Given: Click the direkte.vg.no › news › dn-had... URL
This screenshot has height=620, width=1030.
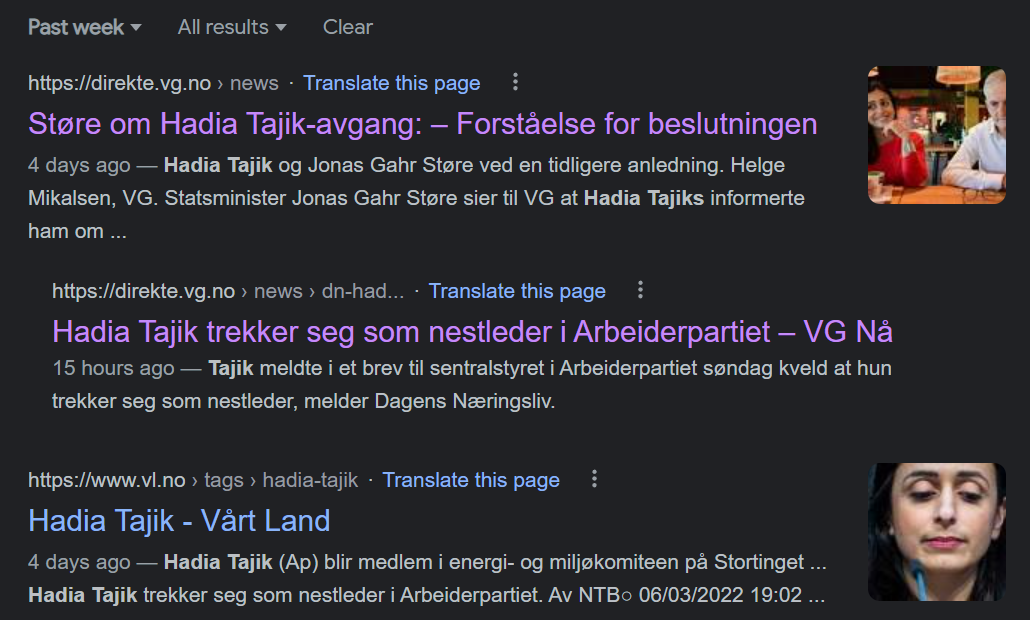Looking at the screenshot, I should [228, 291].
